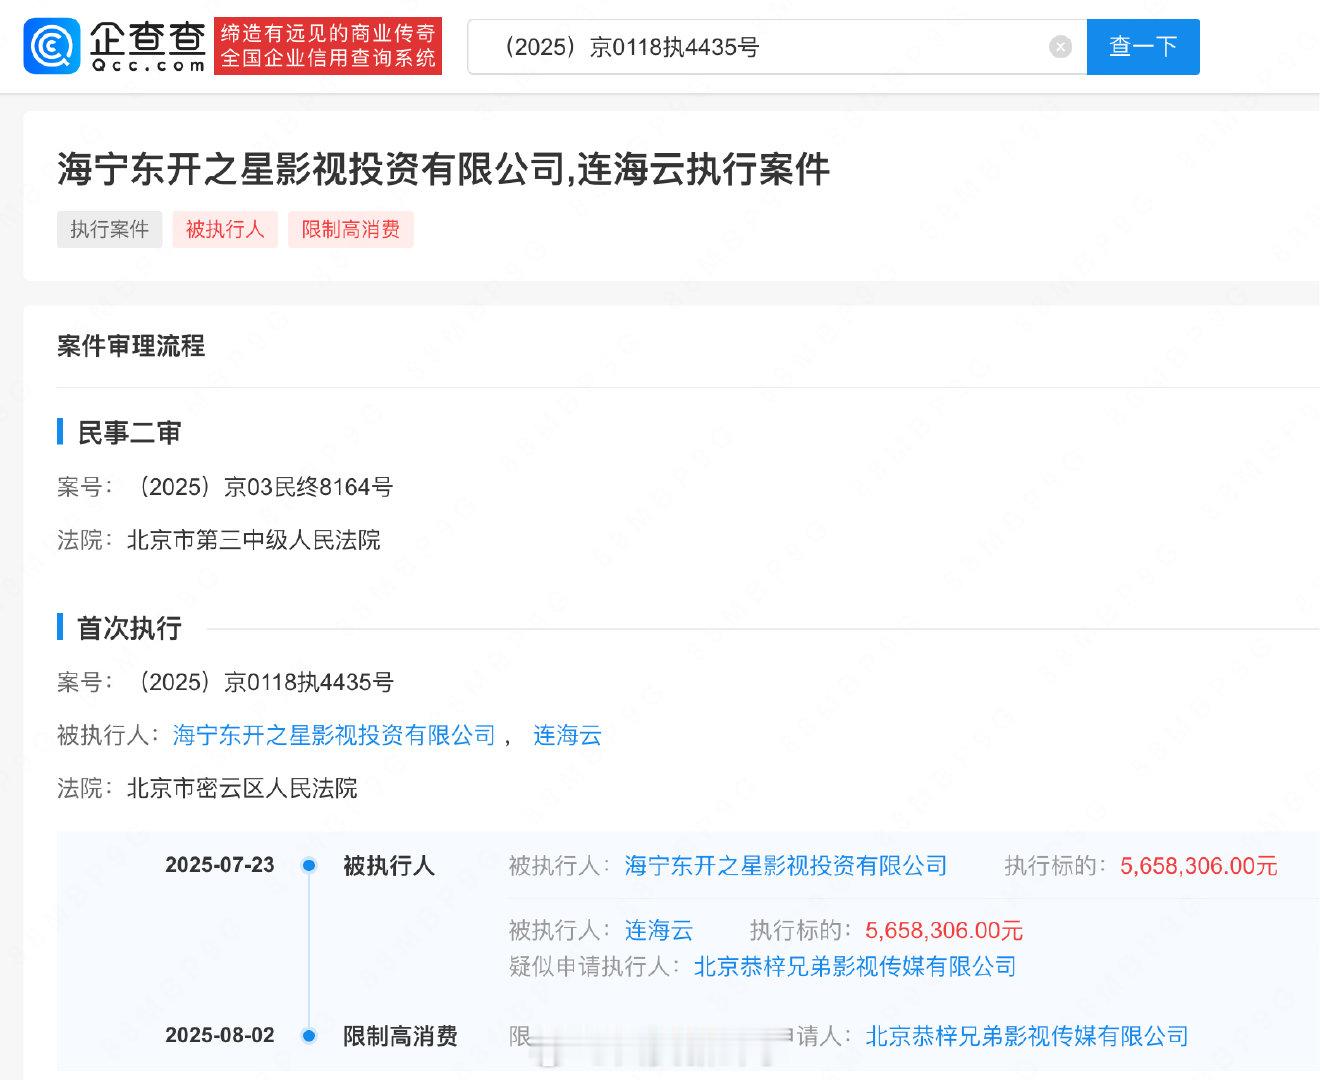Click the 限制高消费 timeline event label
Image resolution: width=1320 pixels, height=1080 pixels.
coord(400,1036)
